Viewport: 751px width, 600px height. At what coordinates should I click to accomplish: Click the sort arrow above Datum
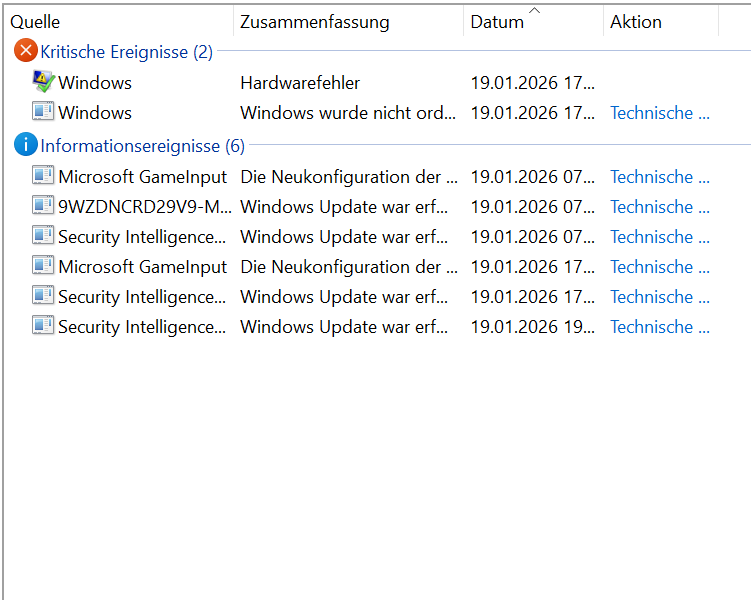coord(534,10)
